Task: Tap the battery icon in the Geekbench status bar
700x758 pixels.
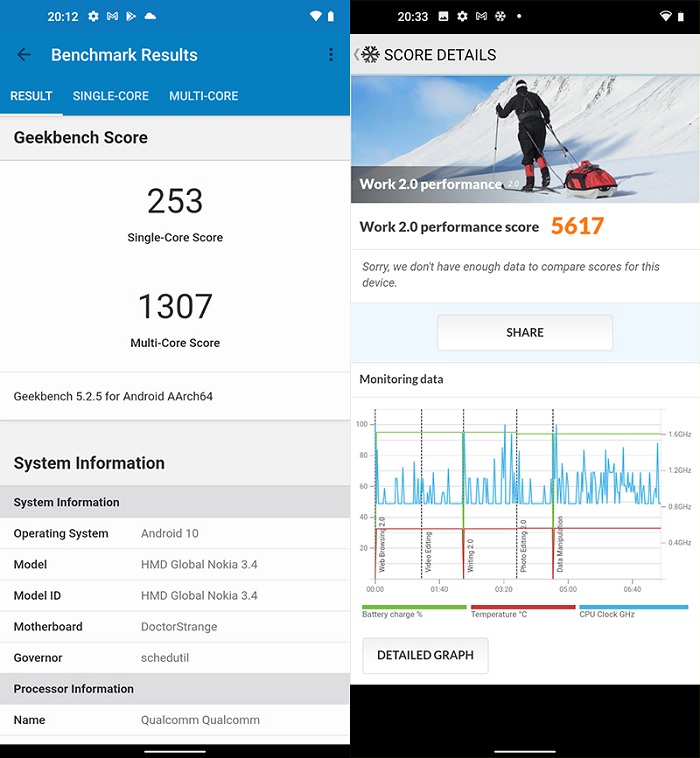Action: (x=331, y=16)
